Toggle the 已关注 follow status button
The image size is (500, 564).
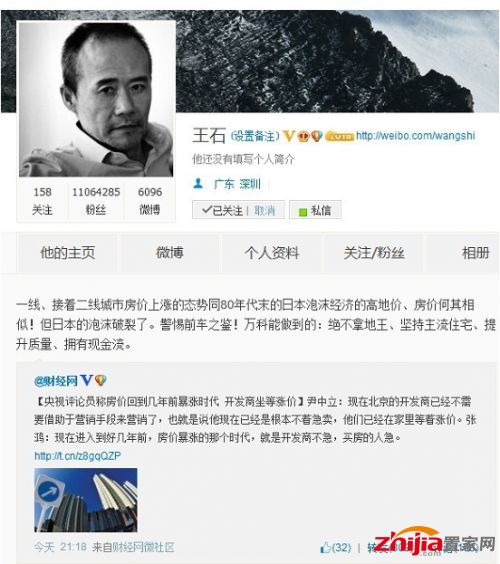[x=222, y=210]
